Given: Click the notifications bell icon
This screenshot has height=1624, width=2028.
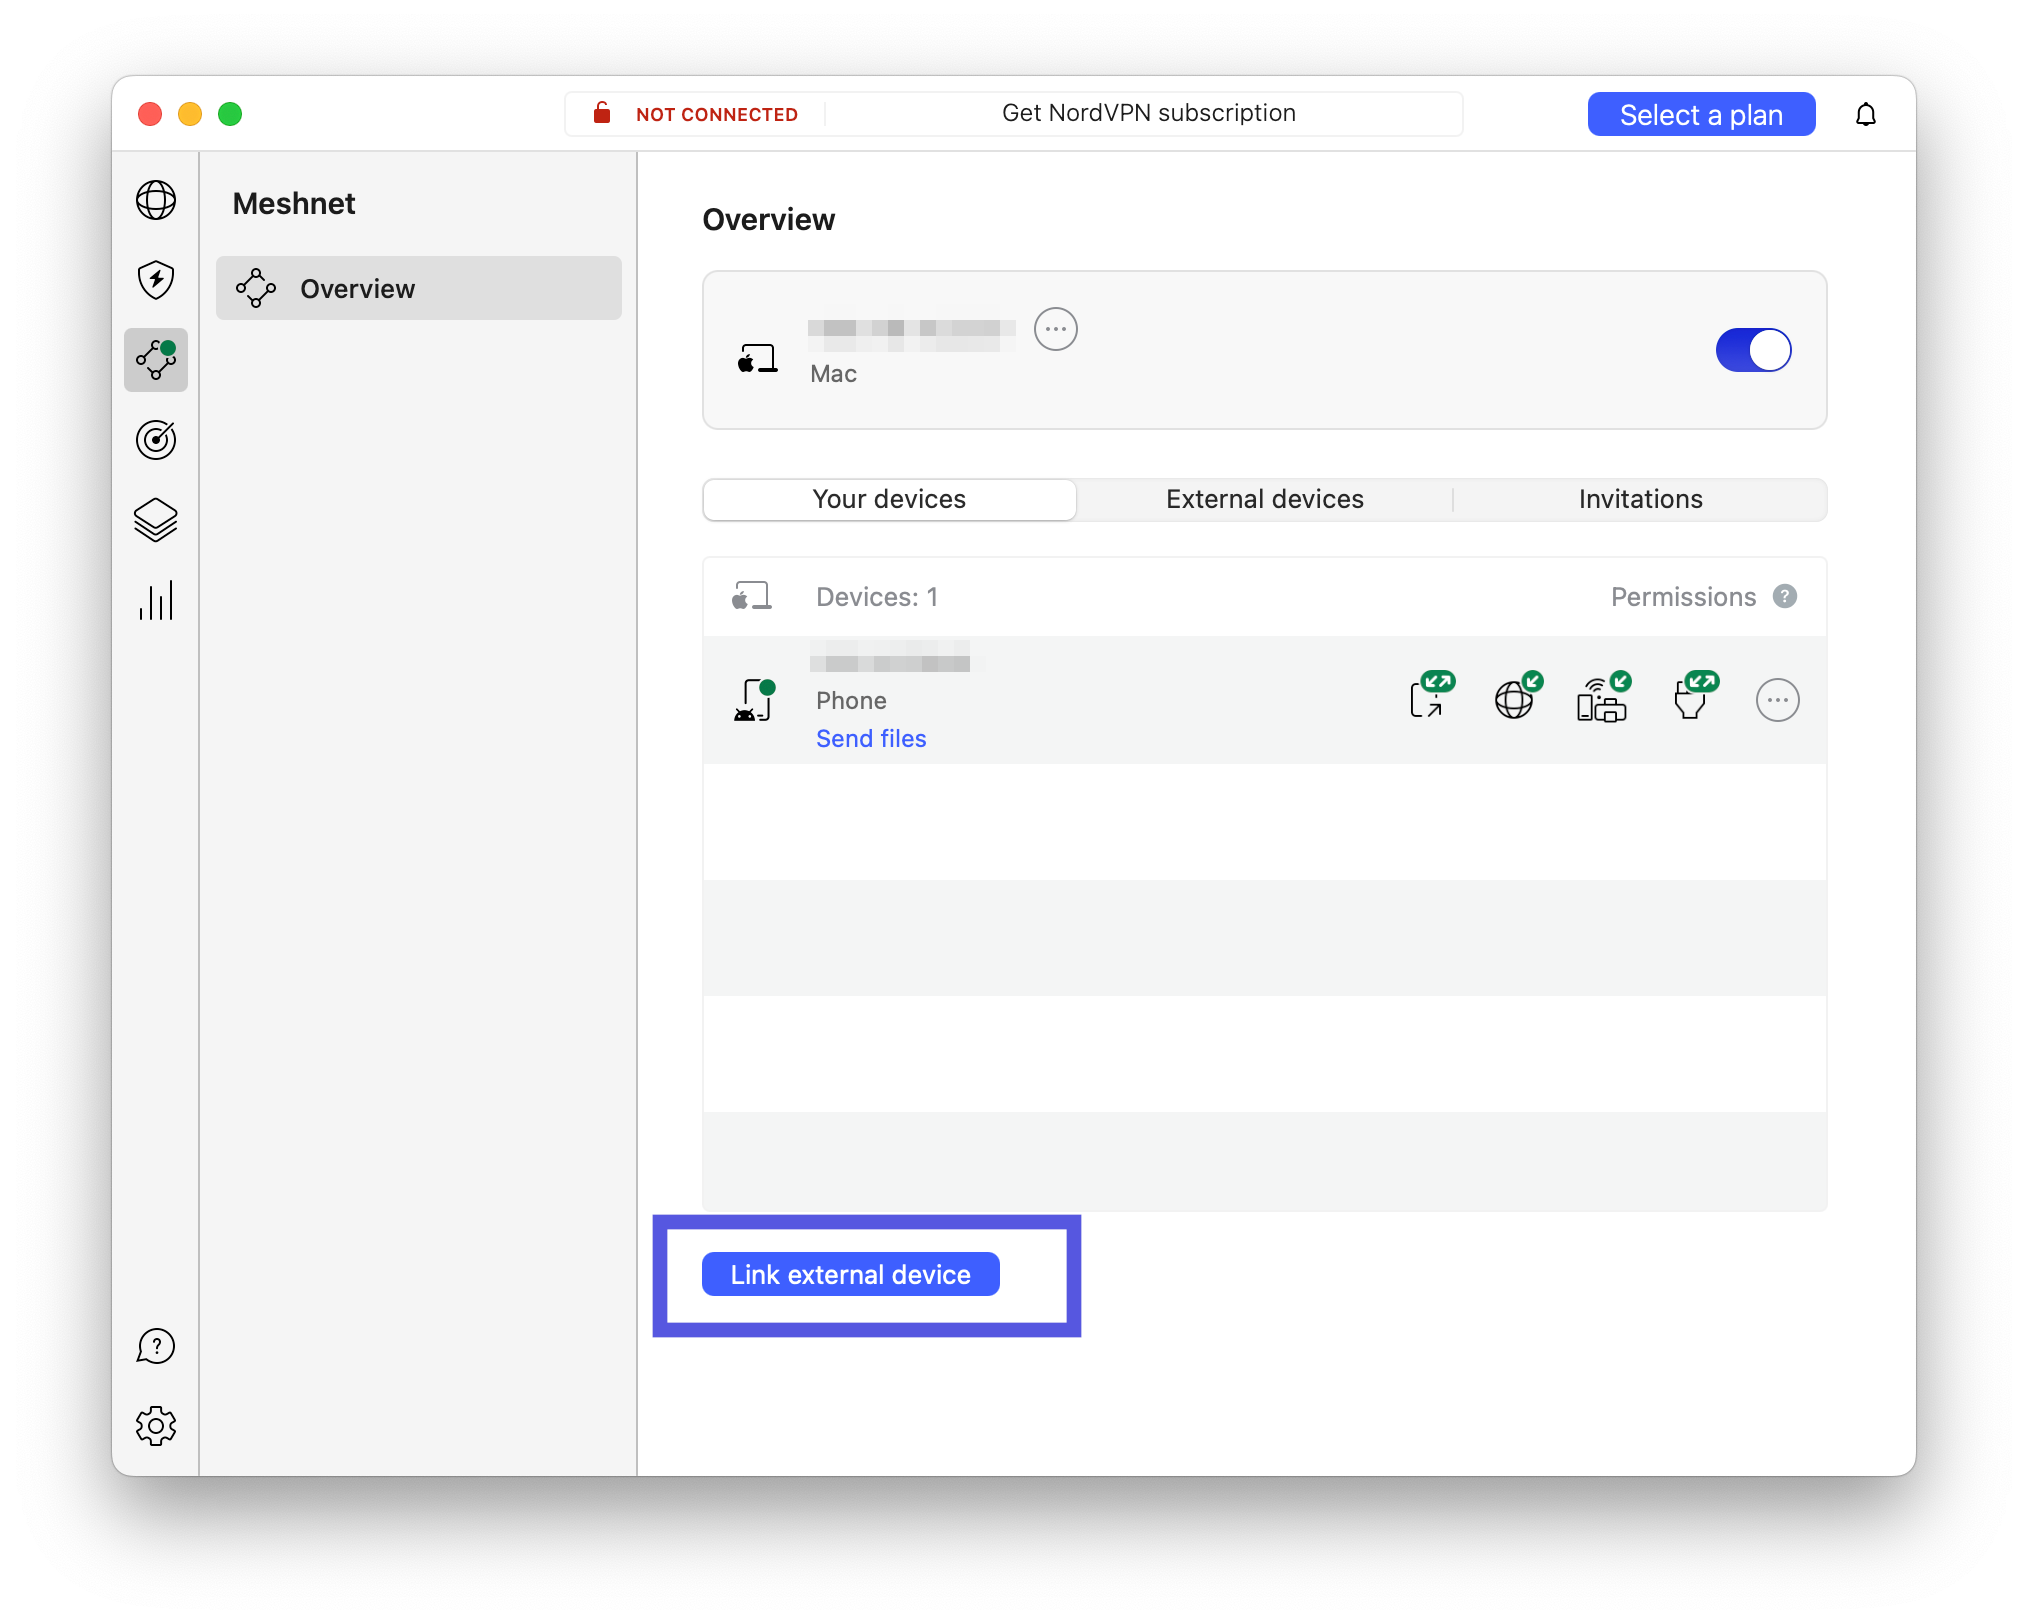Looking at the screenshot, I should 1866,114.
